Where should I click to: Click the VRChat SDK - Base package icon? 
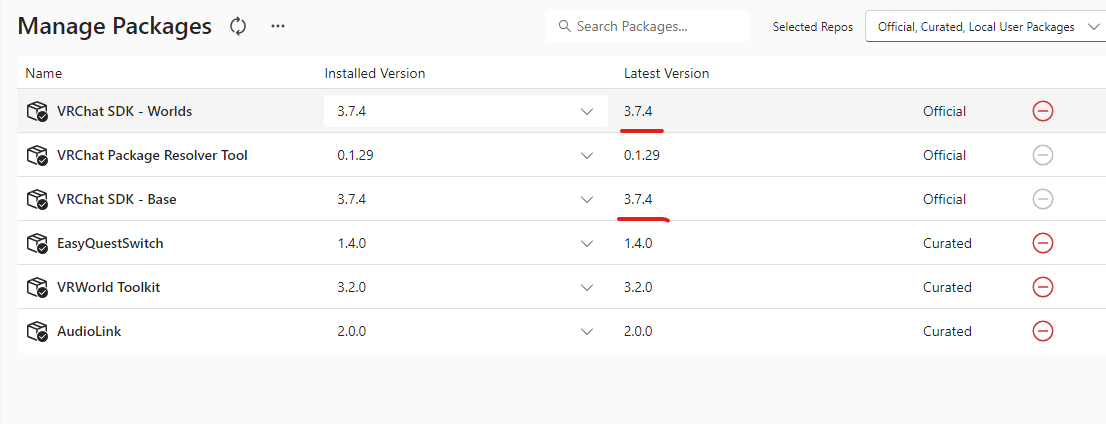tap(38, 199)
